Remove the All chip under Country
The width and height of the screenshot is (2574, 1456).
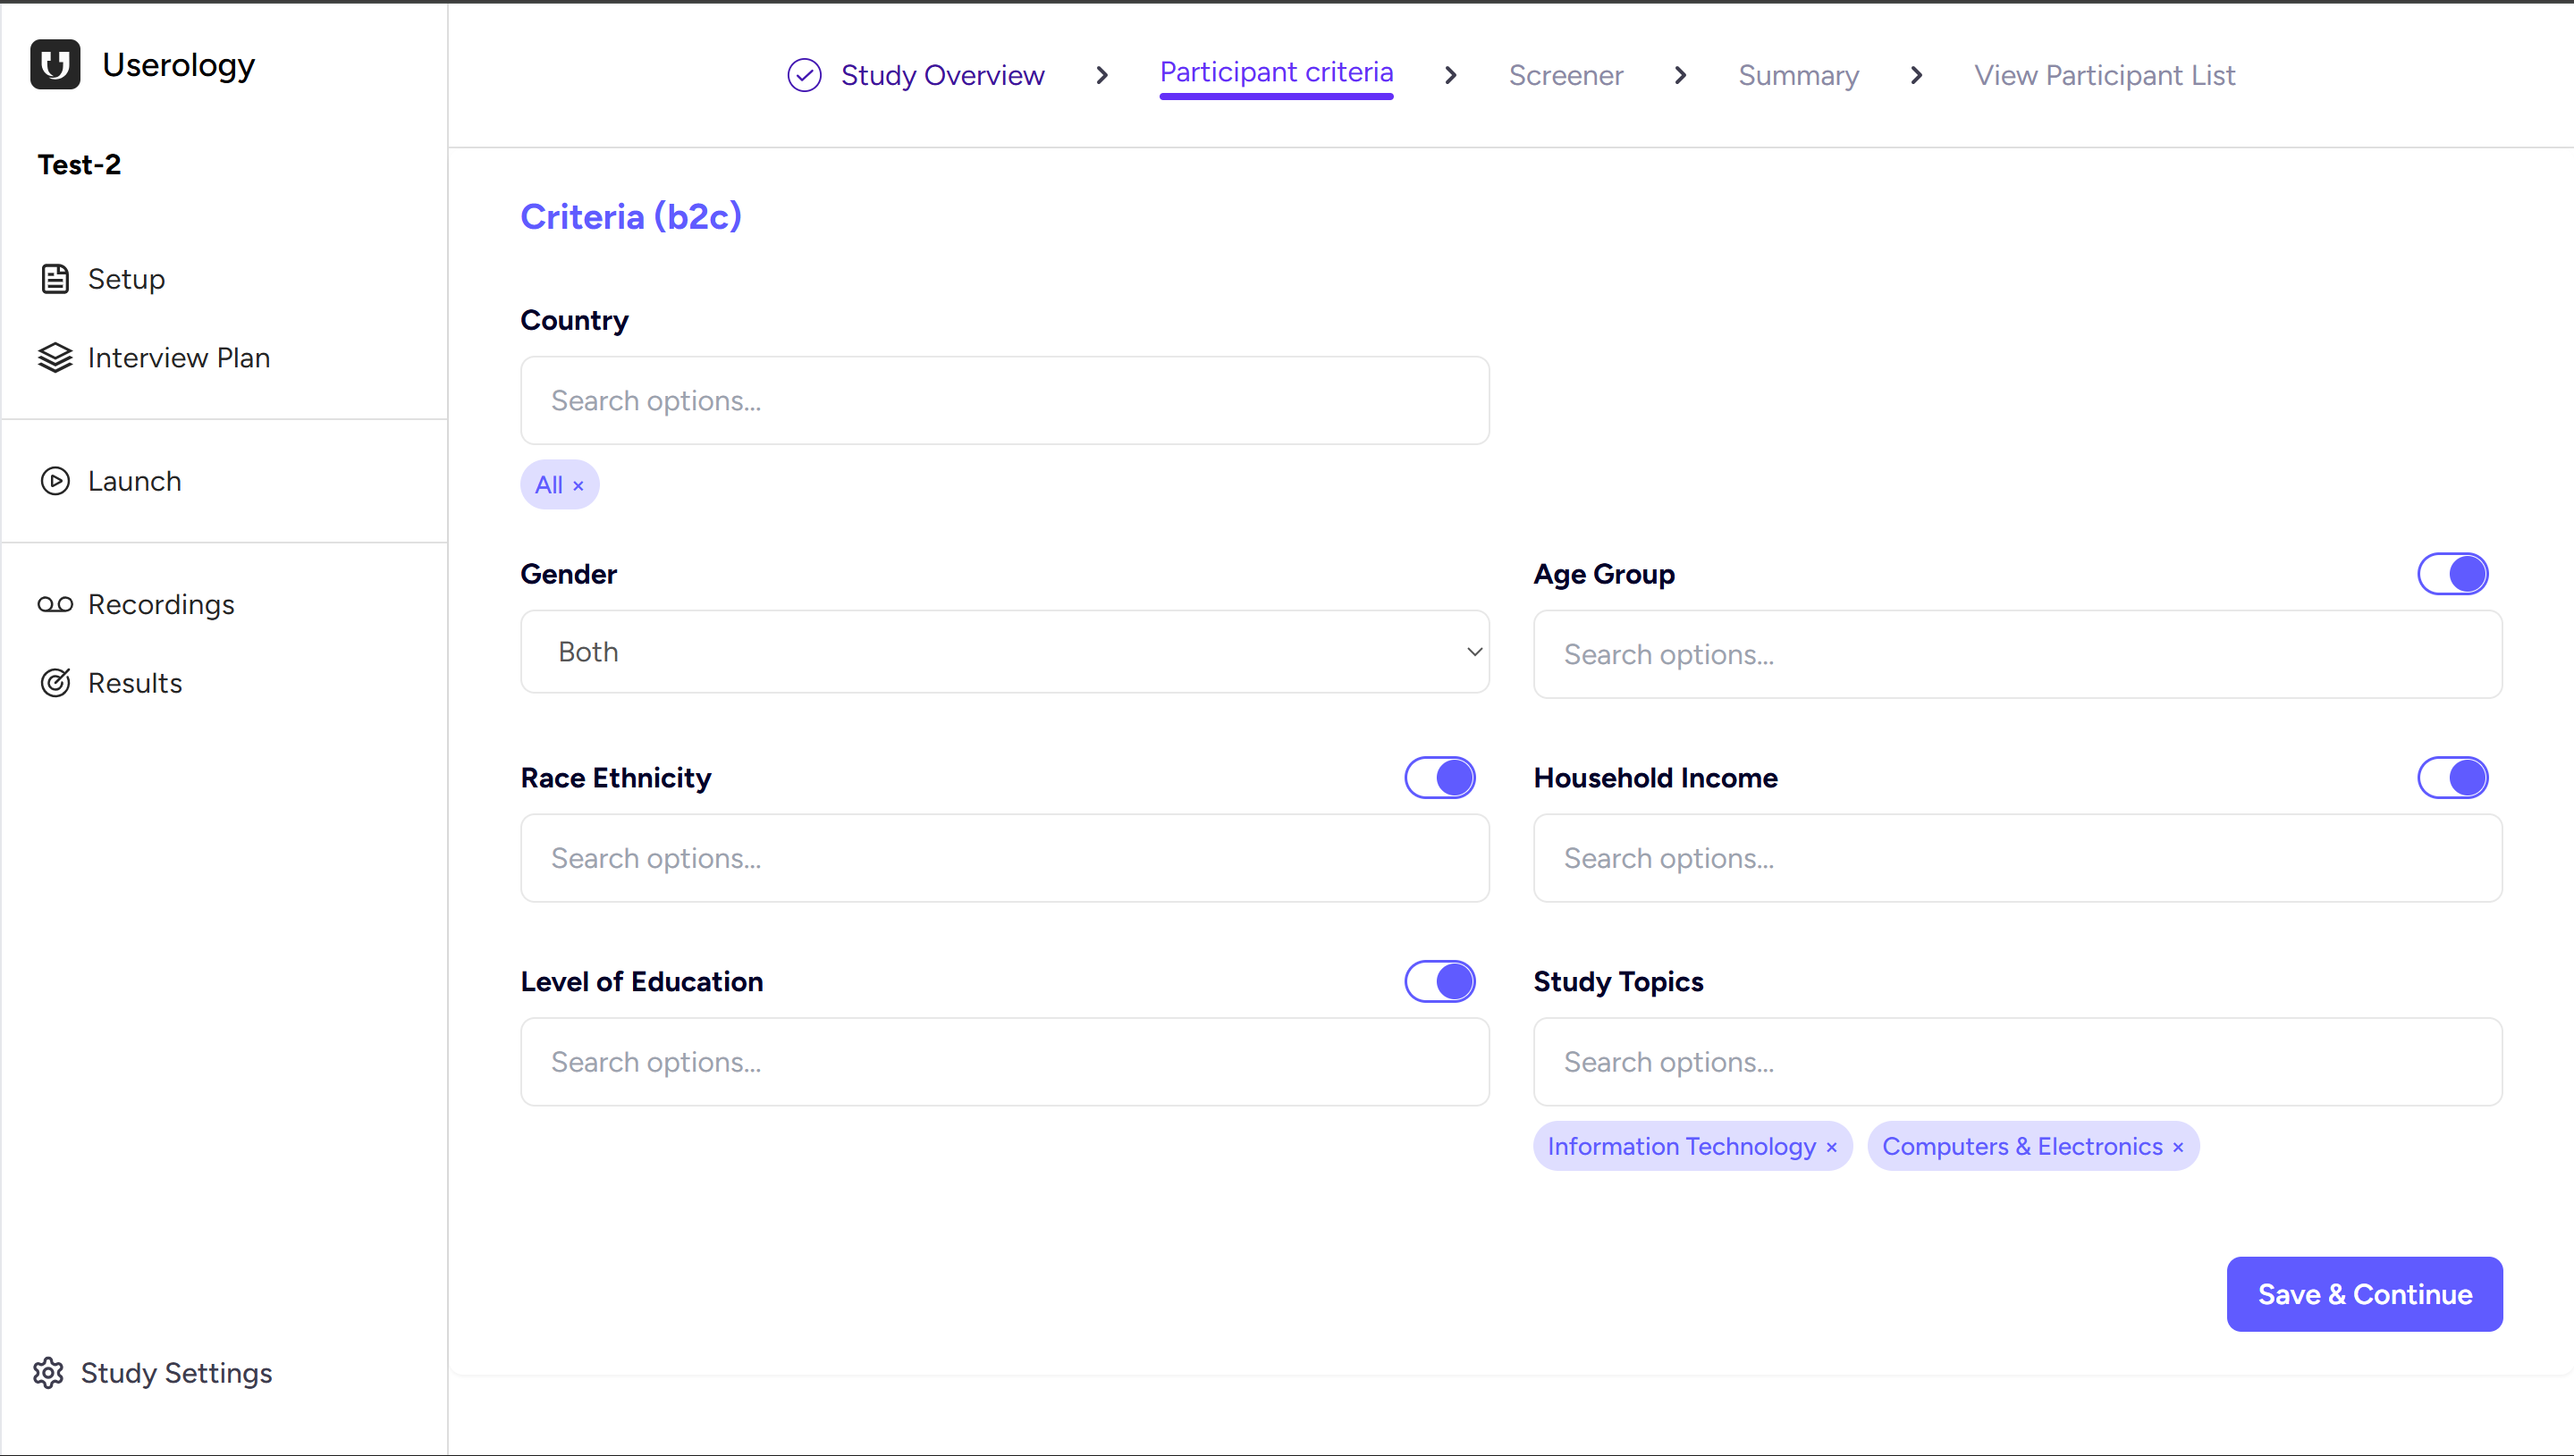point(577,484)
